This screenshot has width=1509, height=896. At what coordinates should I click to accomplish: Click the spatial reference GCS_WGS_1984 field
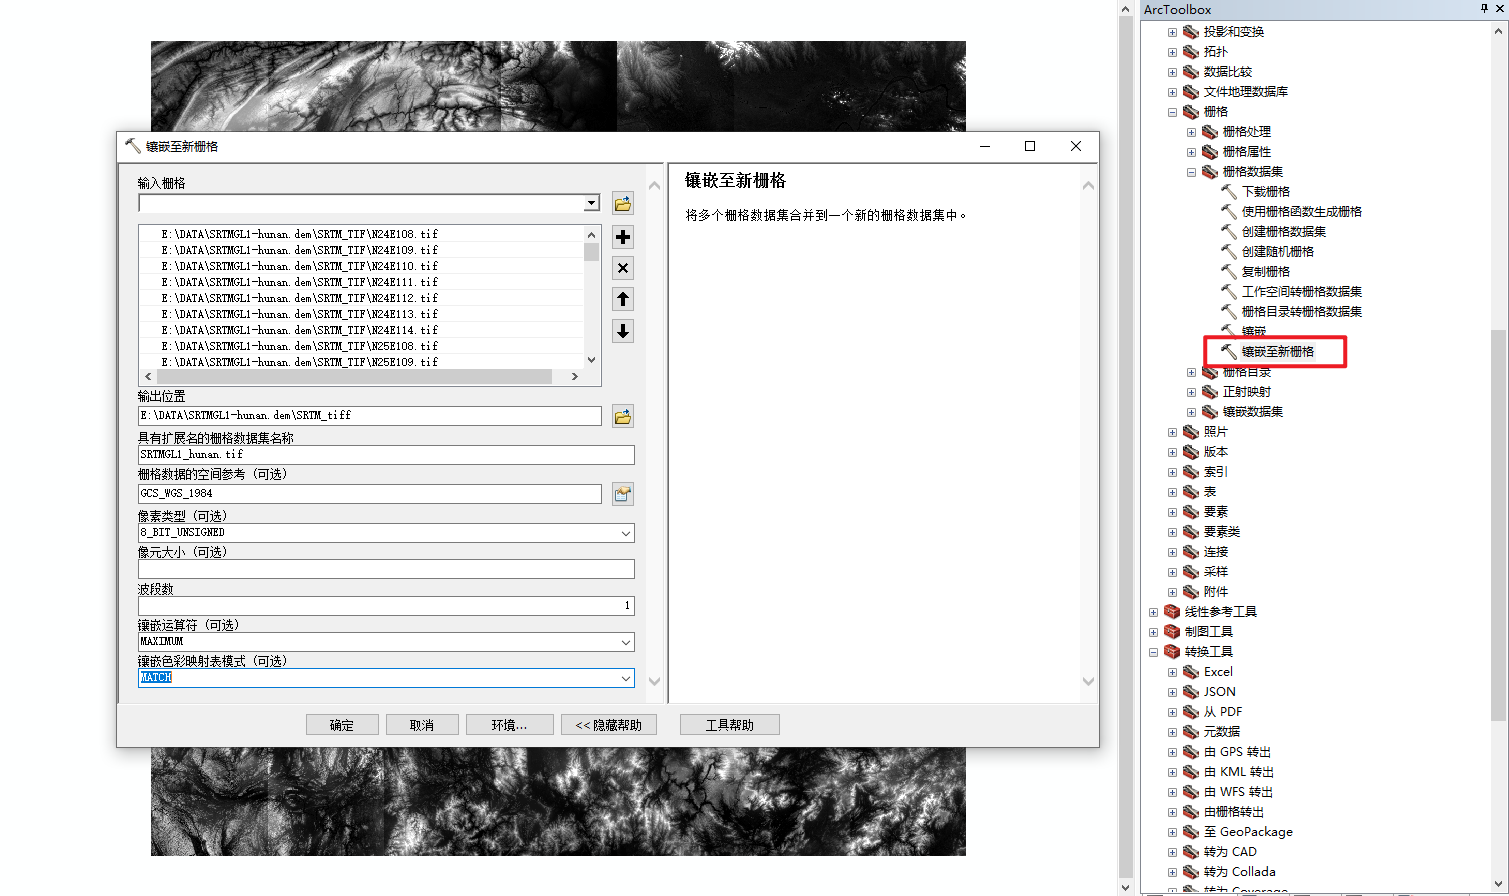pyautogui.click(x=370, y=493)
